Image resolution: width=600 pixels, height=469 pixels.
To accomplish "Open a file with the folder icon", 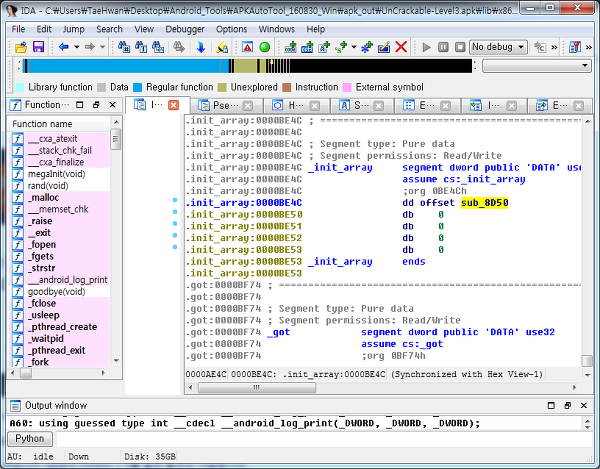I will [x=21, y=47].
